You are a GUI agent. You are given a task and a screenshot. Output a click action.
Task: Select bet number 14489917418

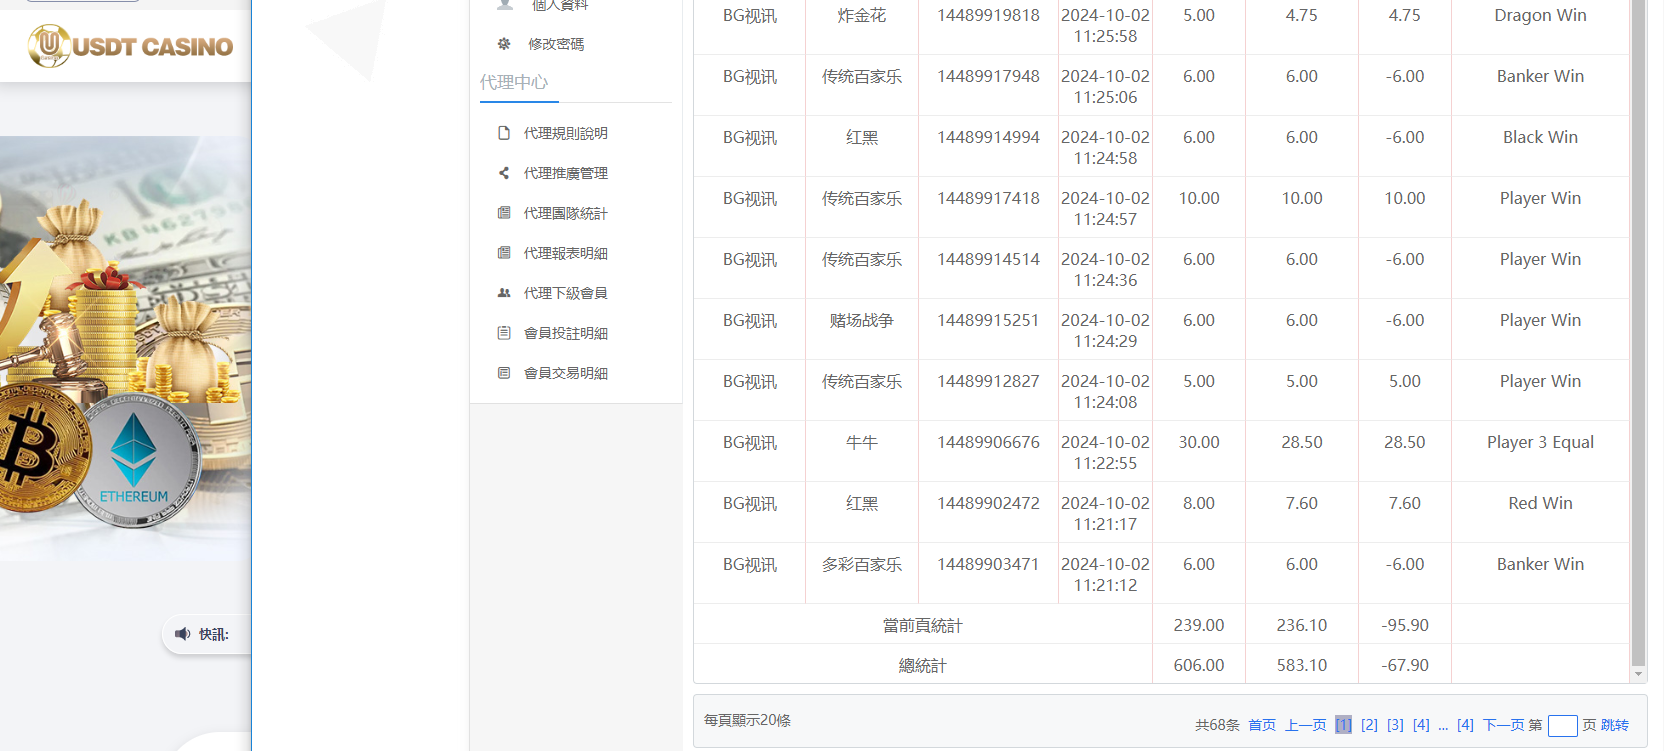[988, 198]
